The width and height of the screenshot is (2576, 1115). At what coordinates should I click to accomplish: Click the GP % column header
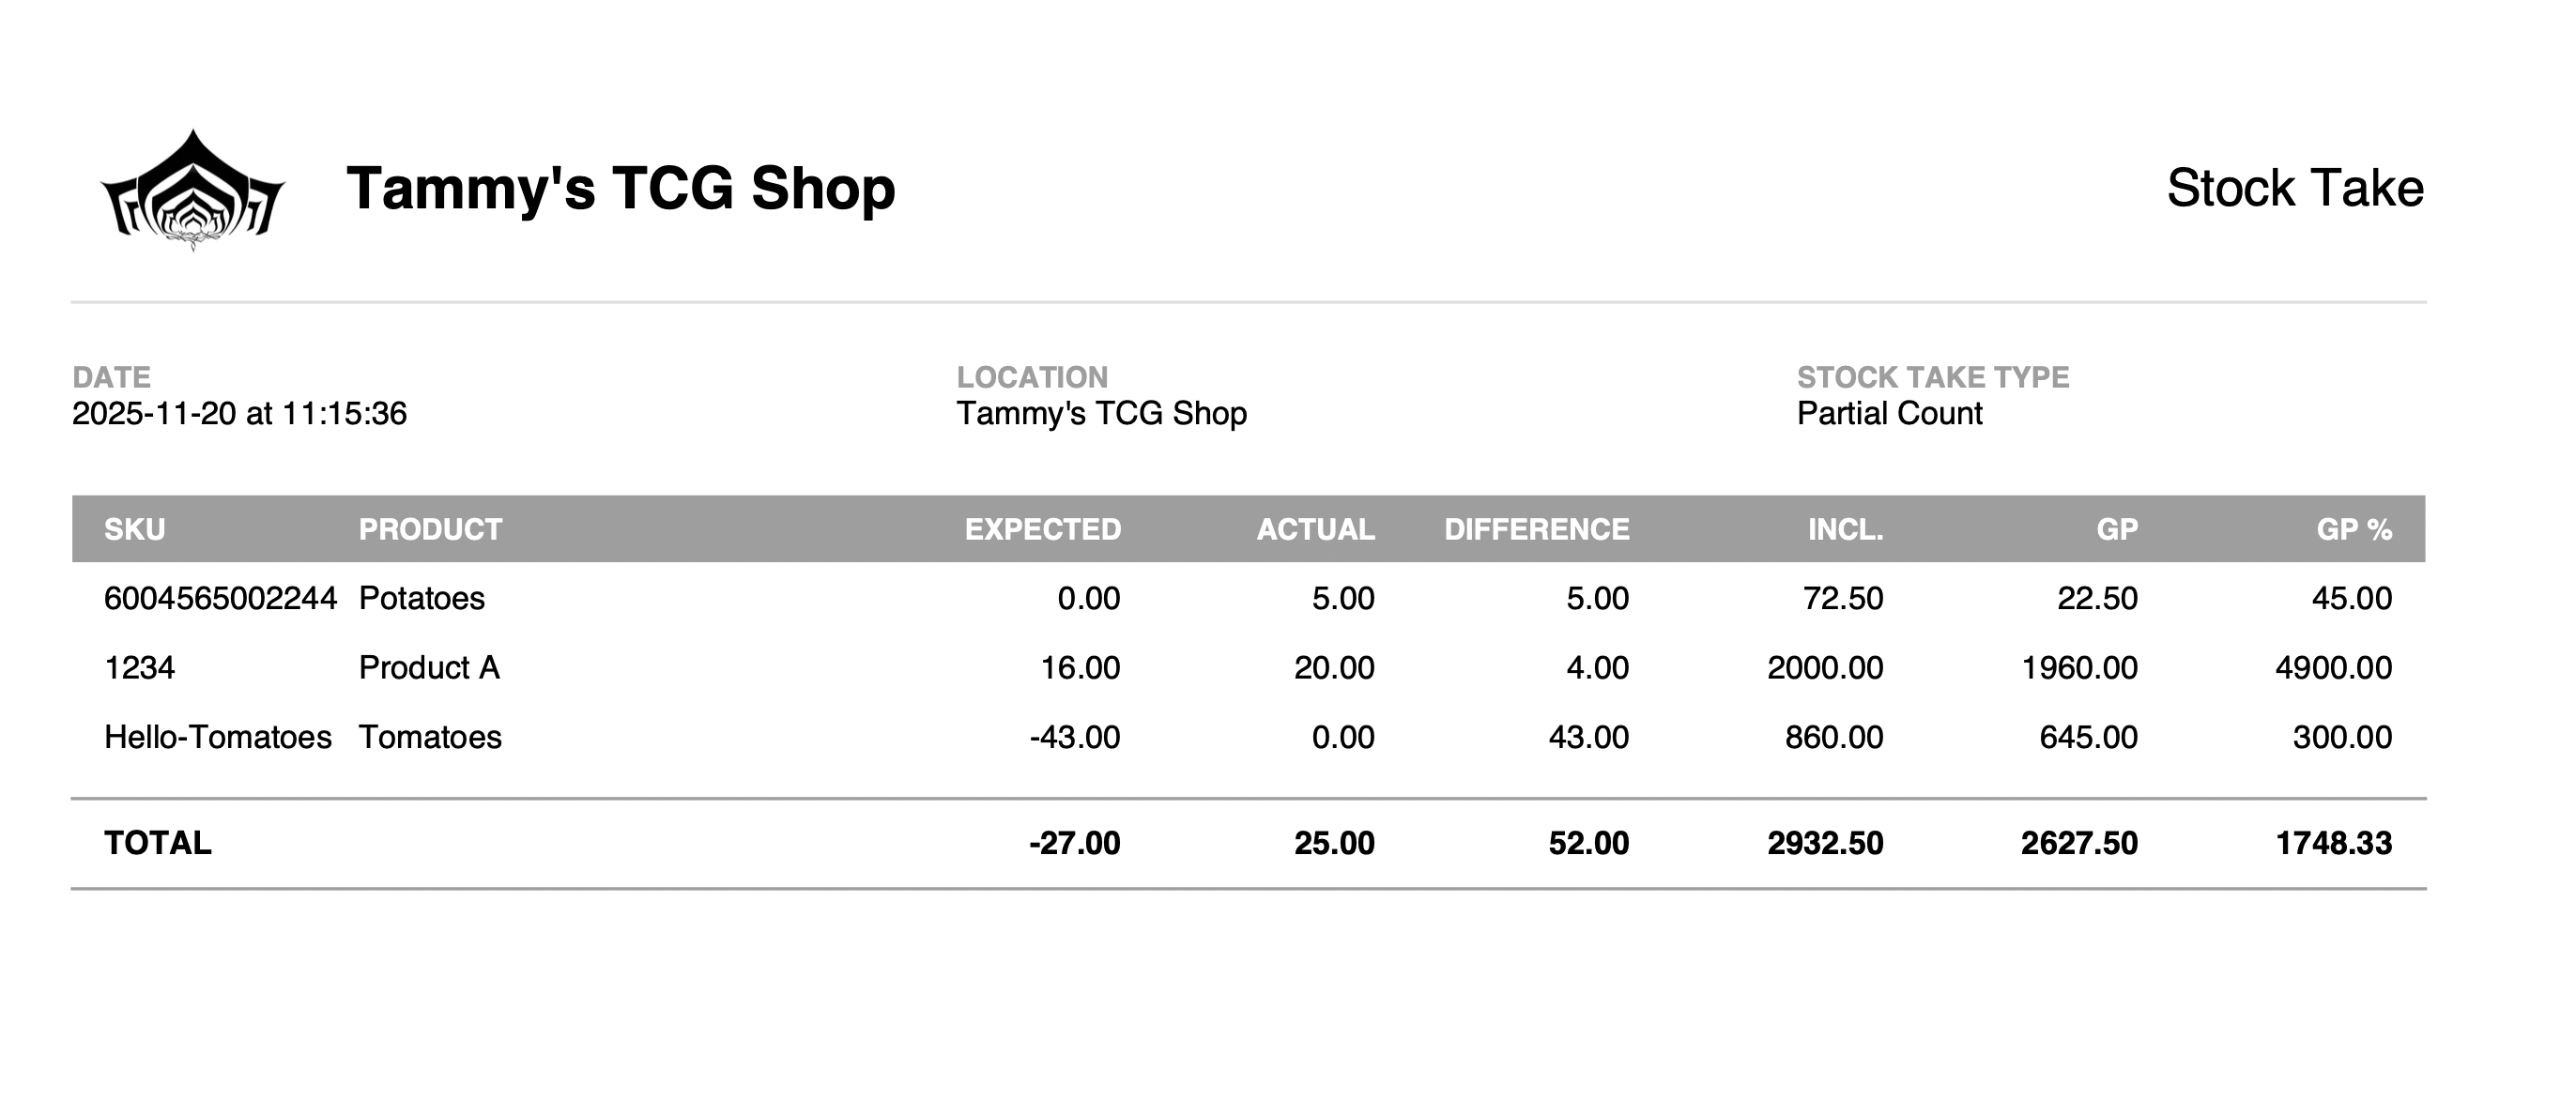click(x=2354, y=529)
